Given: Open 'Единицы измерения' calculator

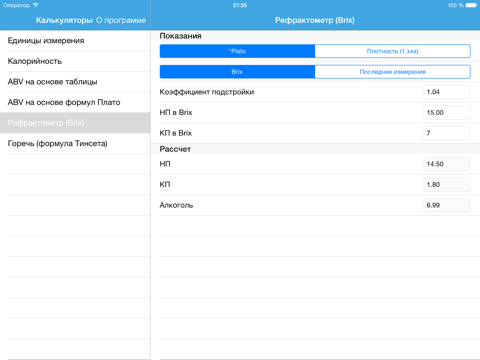Looking at the screenshot, I should (75, 41).
